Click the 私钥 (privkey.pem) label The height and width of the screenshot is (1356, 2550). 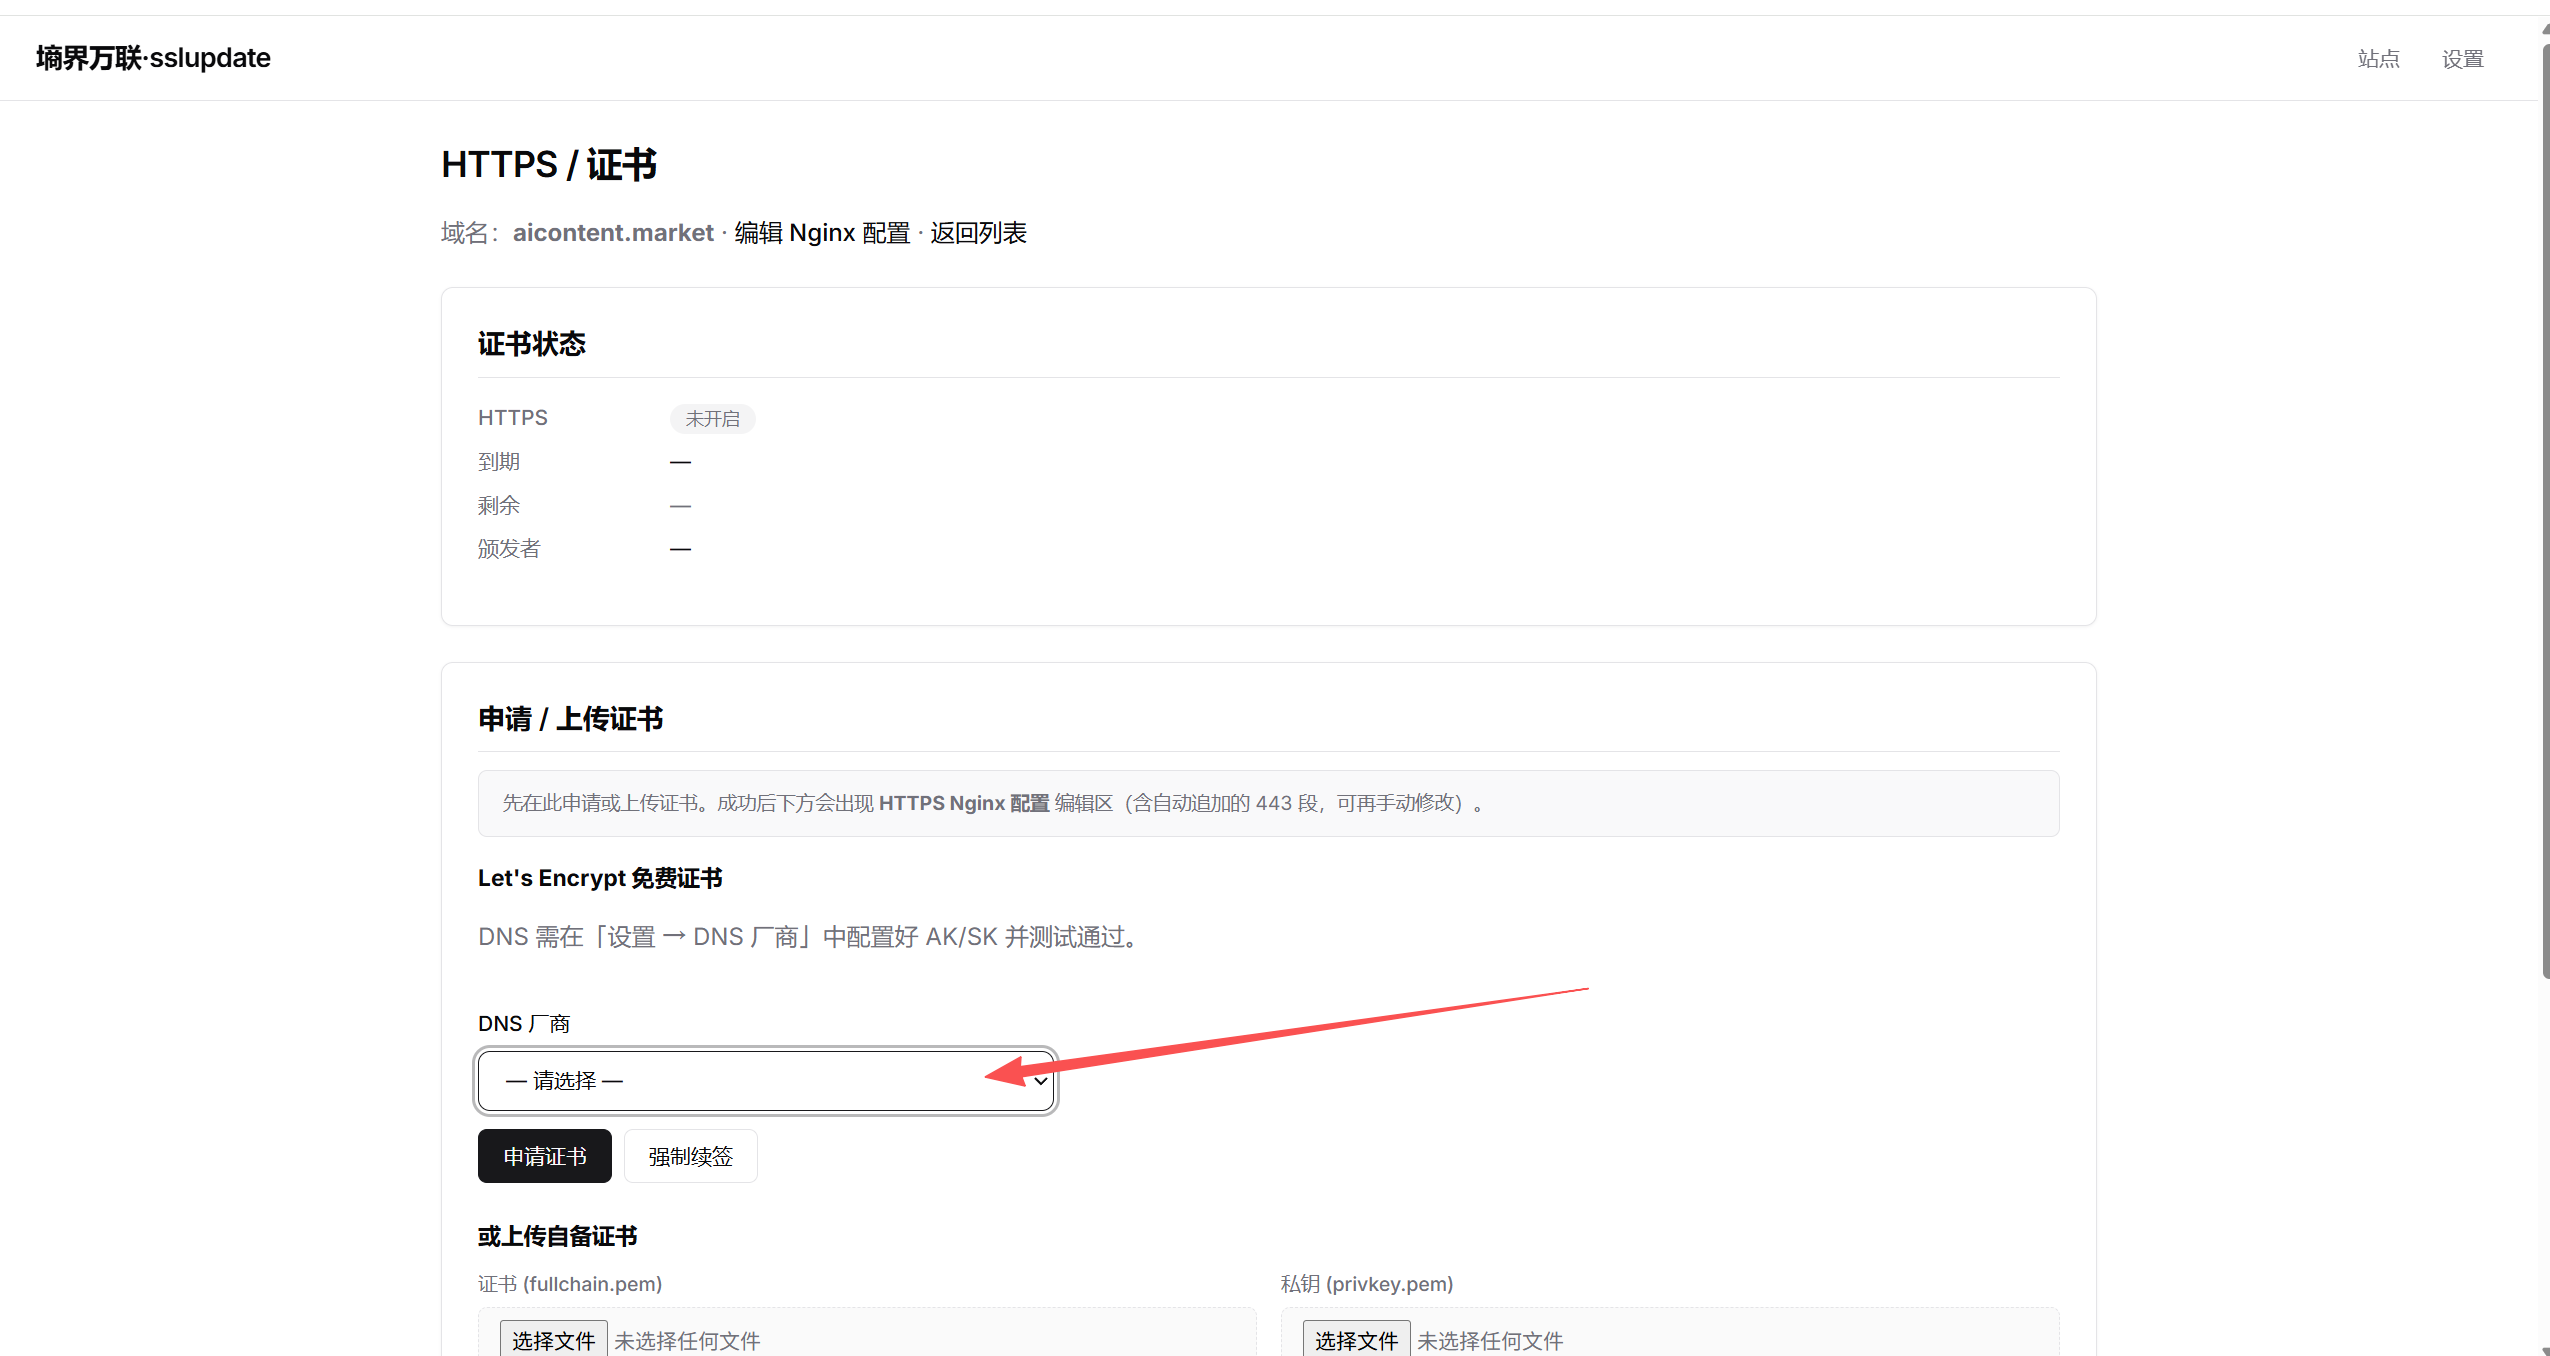coord(1367,1284)
